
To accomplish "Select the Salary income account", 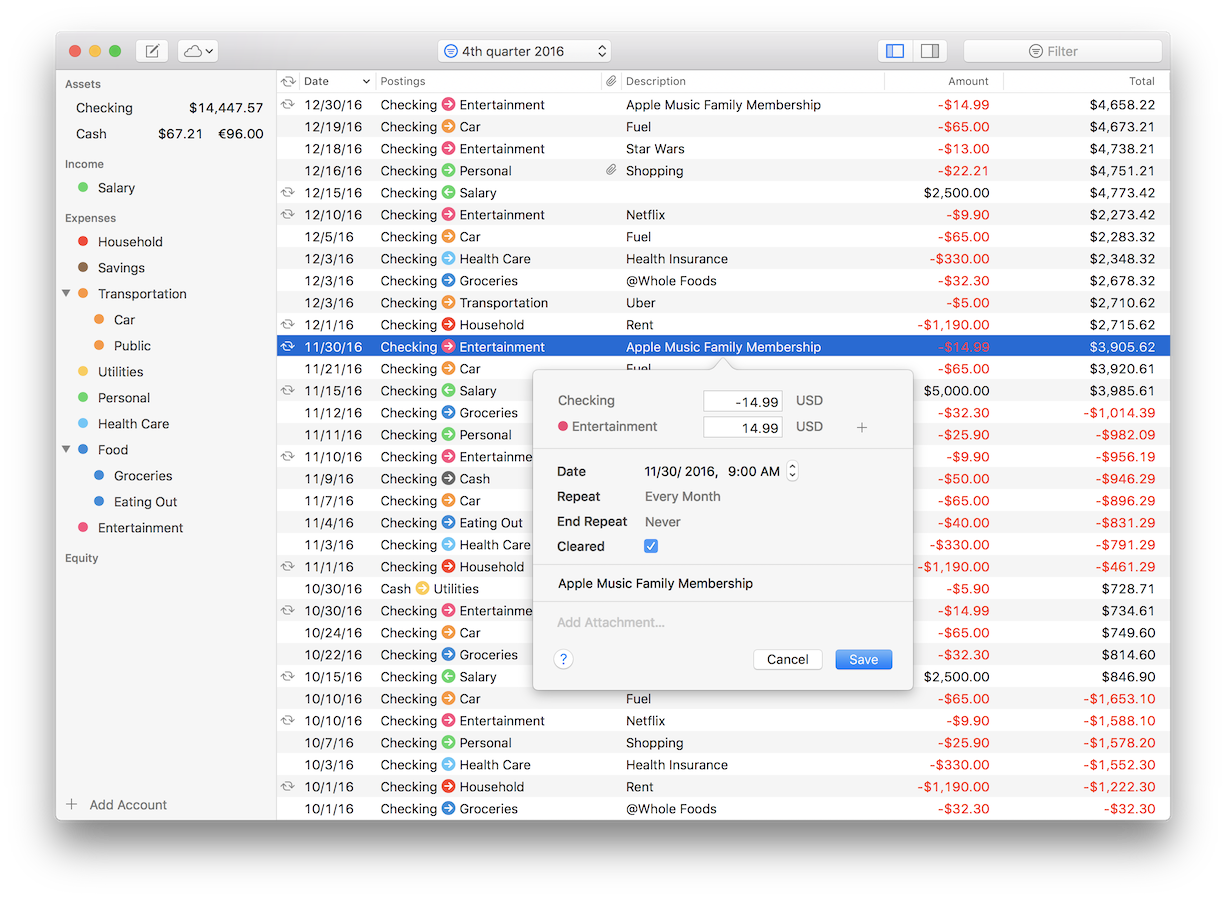I will click(166, 188).
